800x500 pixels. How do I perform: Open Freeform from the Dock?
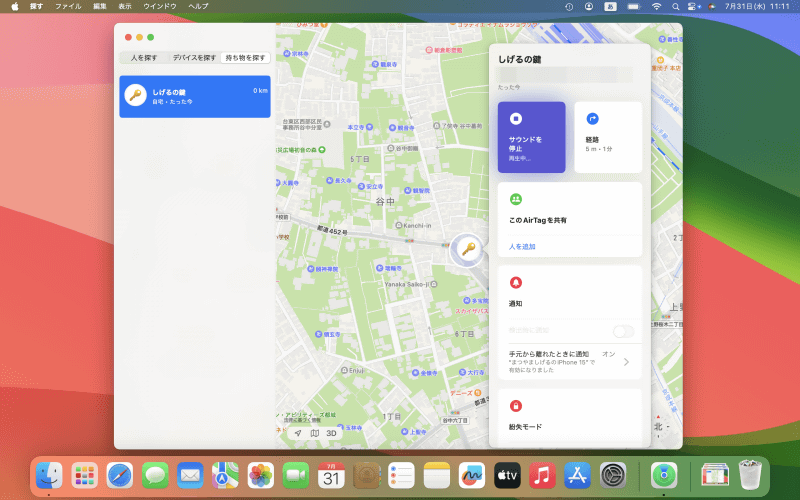(x=472, y=476)
